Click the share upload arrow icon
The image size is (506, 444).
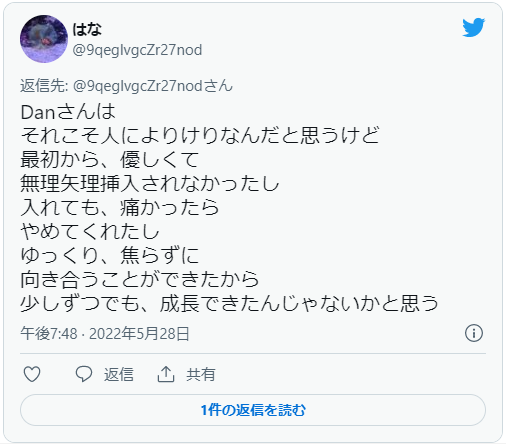[166, 374]
